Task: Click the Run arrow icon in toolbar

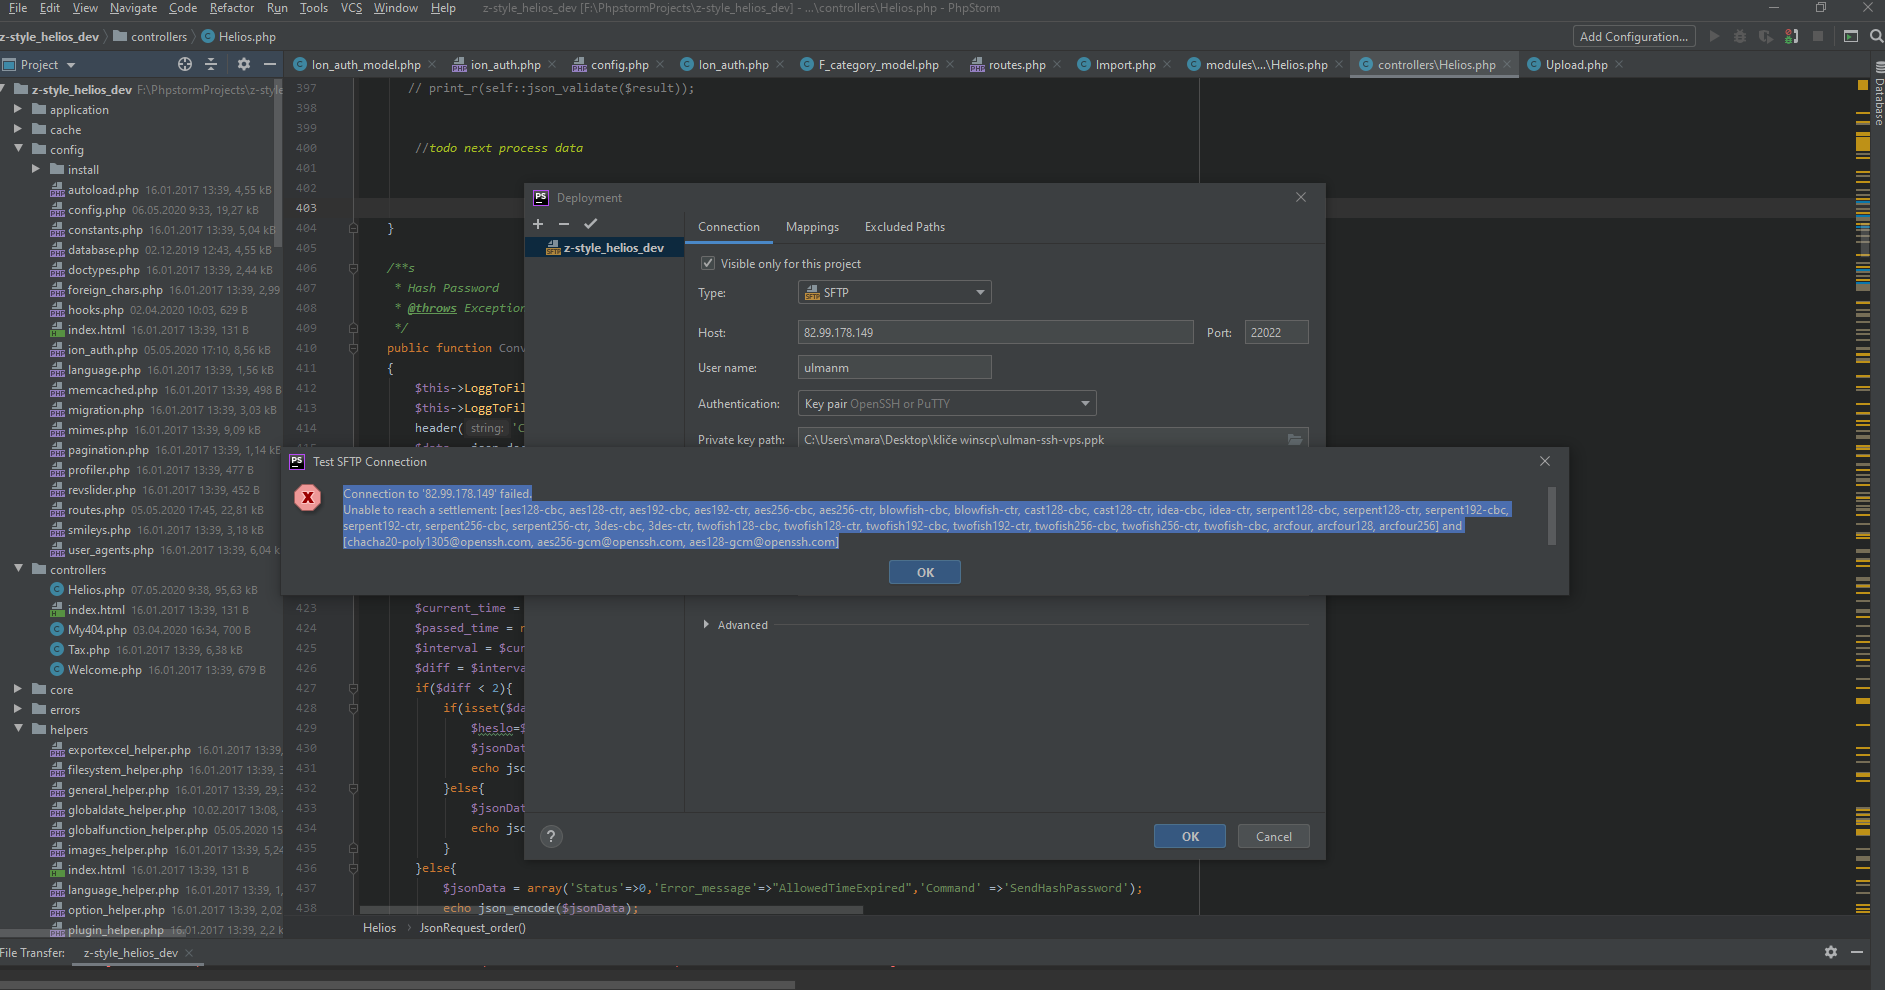Action: [x=1714, y=36]
